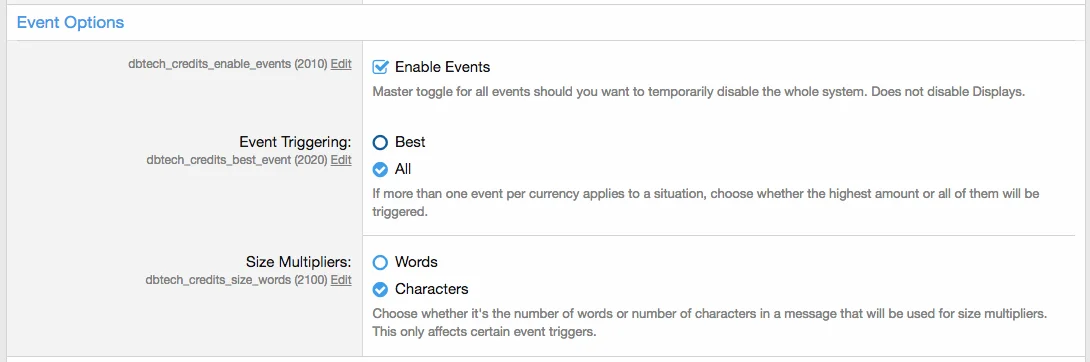The height and width of the screenshot is (362, 1090).
Task: Click the 'Size Multipliers:' setting title
Action: tap(299, 263)
